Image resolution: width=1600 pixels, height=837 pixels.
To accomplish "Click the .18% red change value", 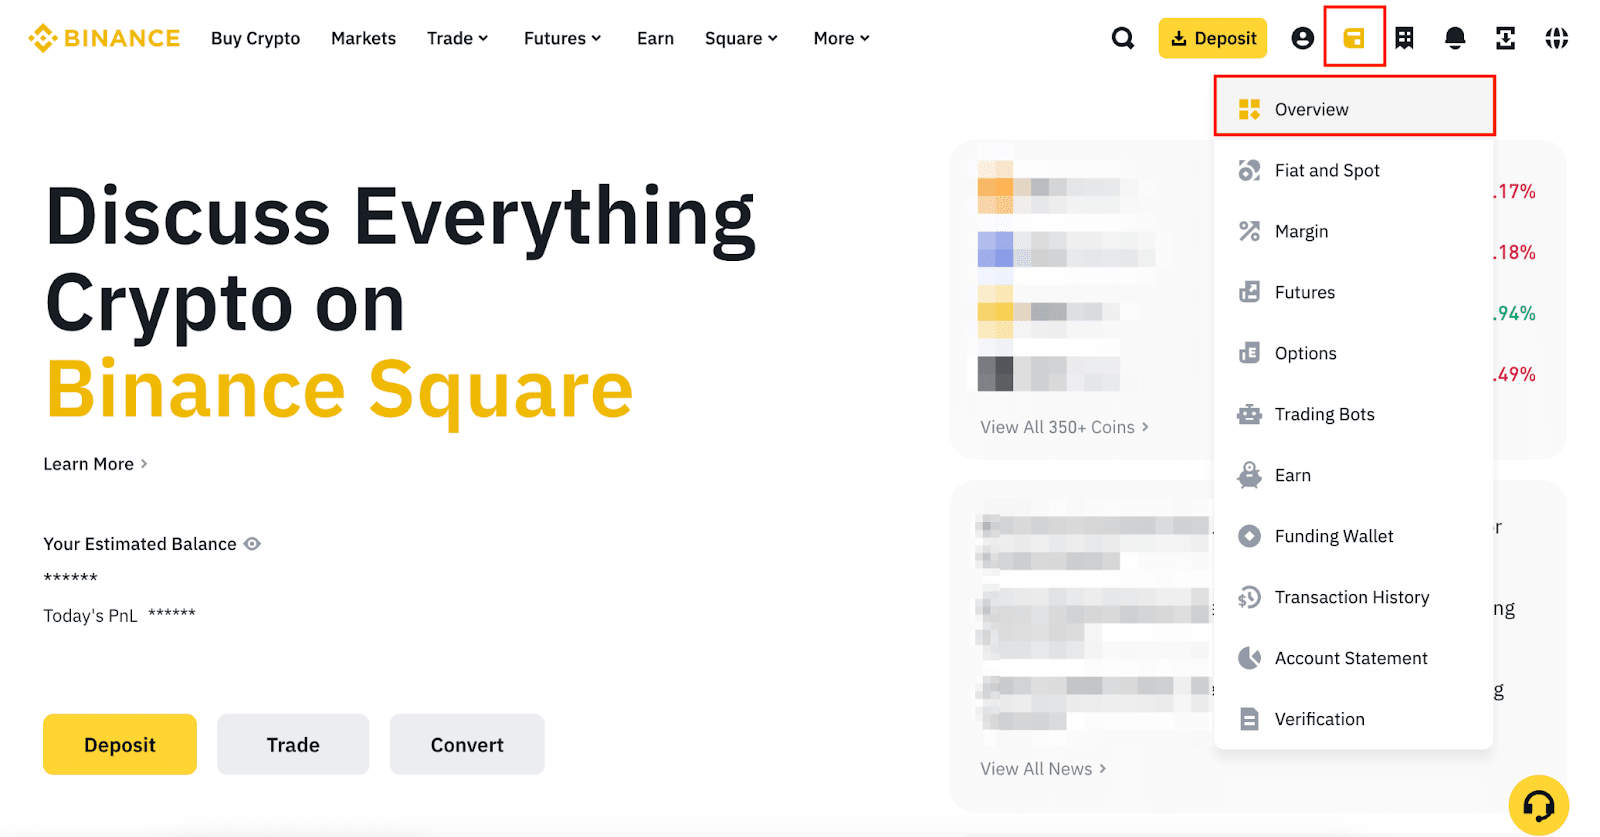I will pyautogui.click(x=1514, y=252).
